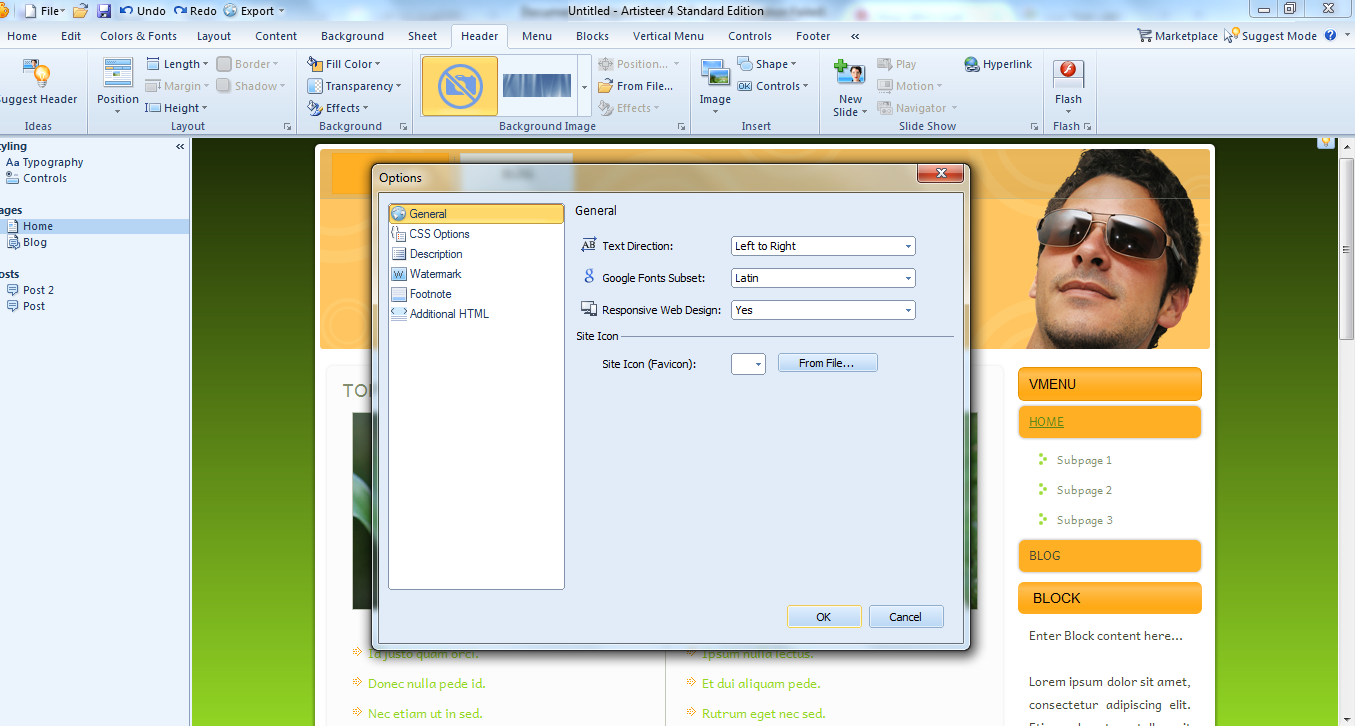Open the Transparency options

point(355,86)
